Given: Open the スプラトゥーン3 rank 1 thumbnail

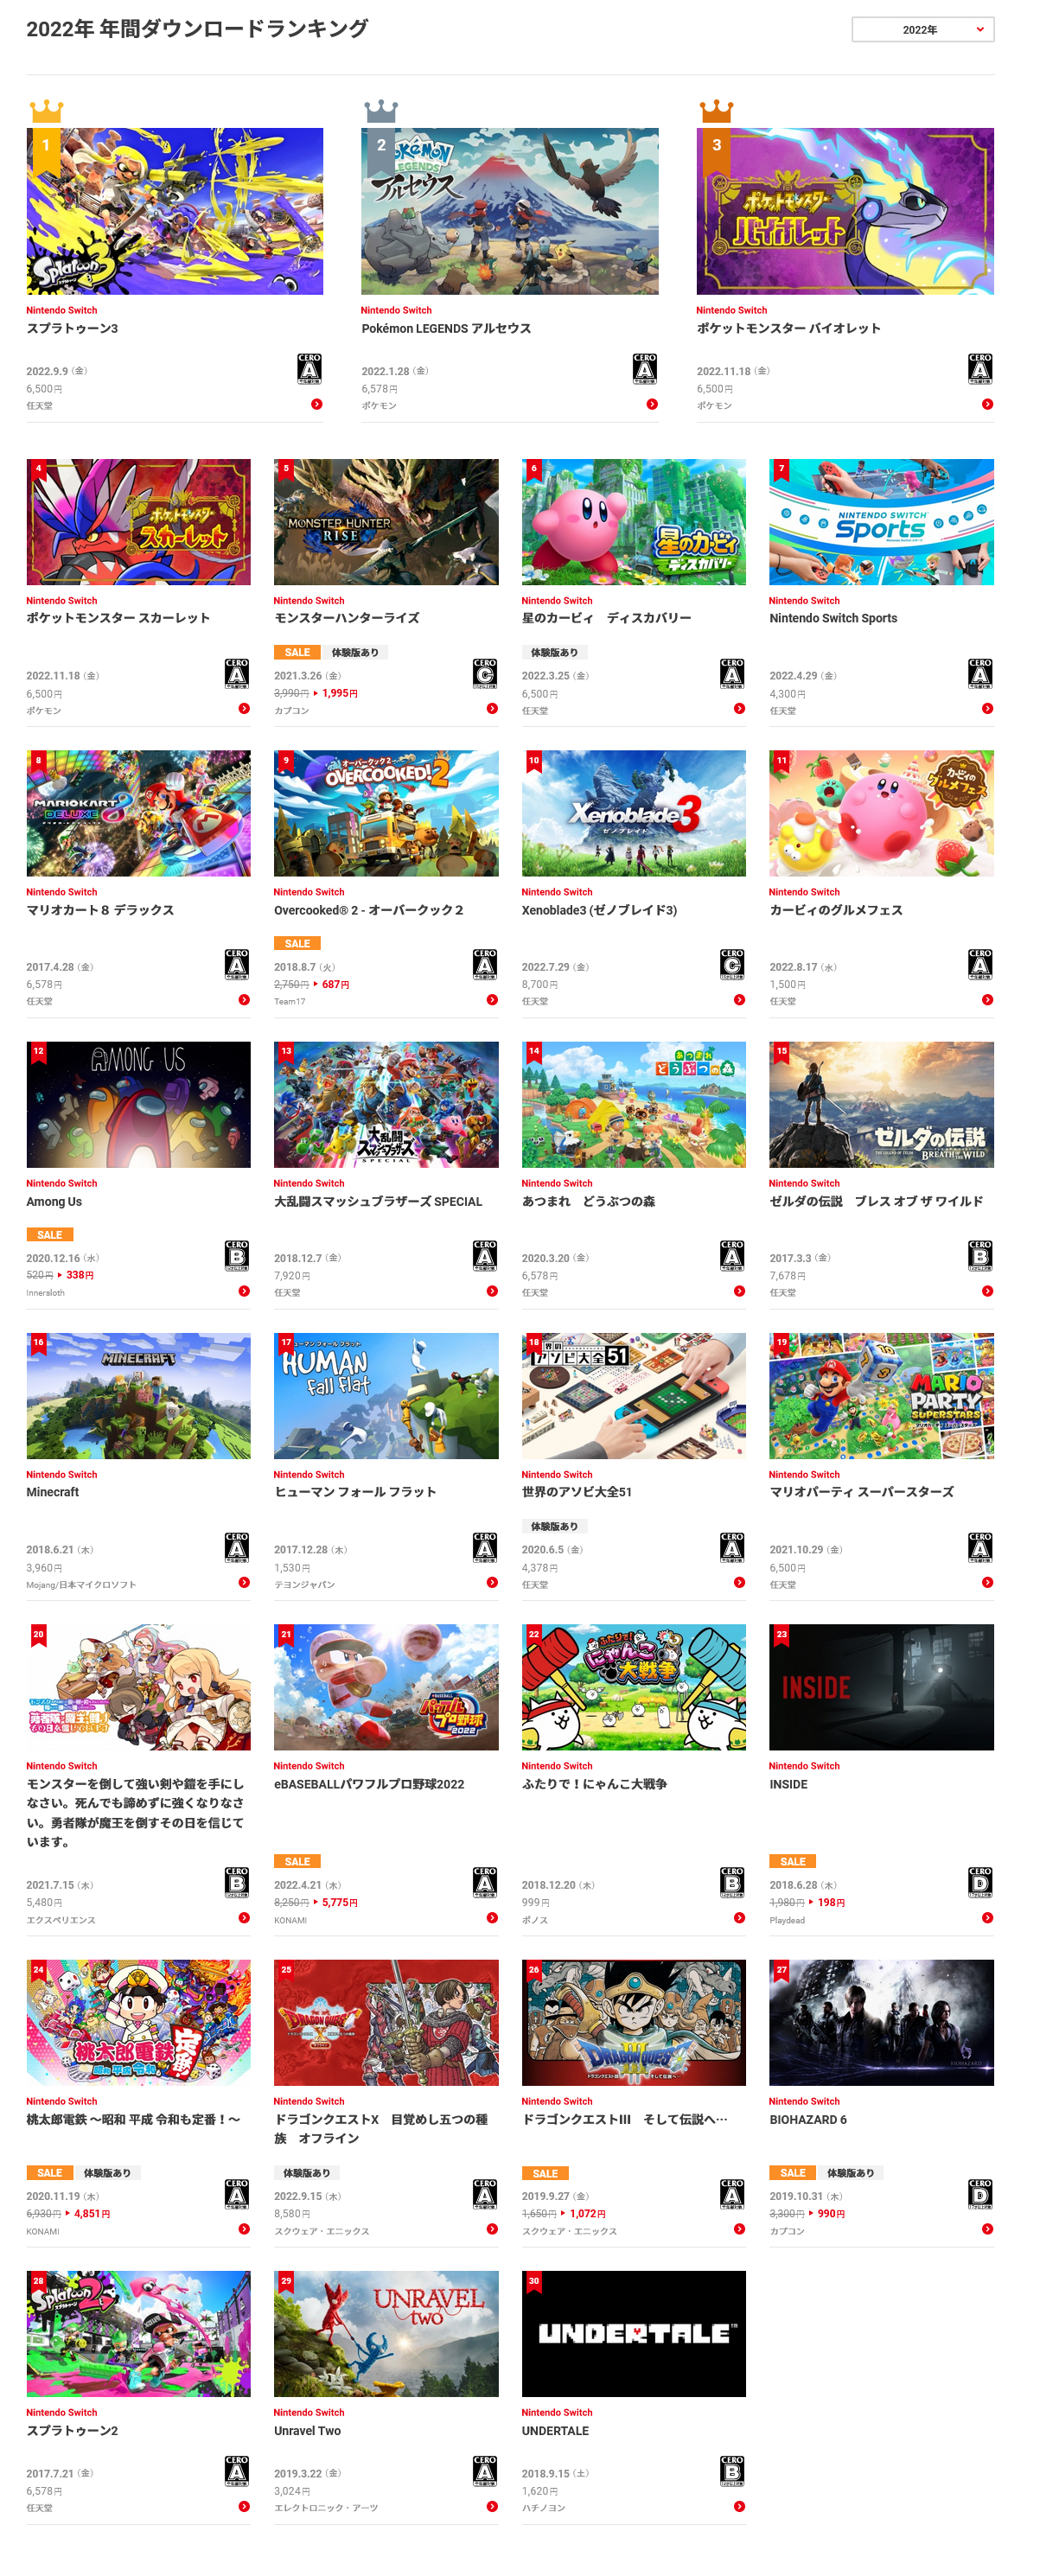Looking at the screenshot, I should point(175,211).
